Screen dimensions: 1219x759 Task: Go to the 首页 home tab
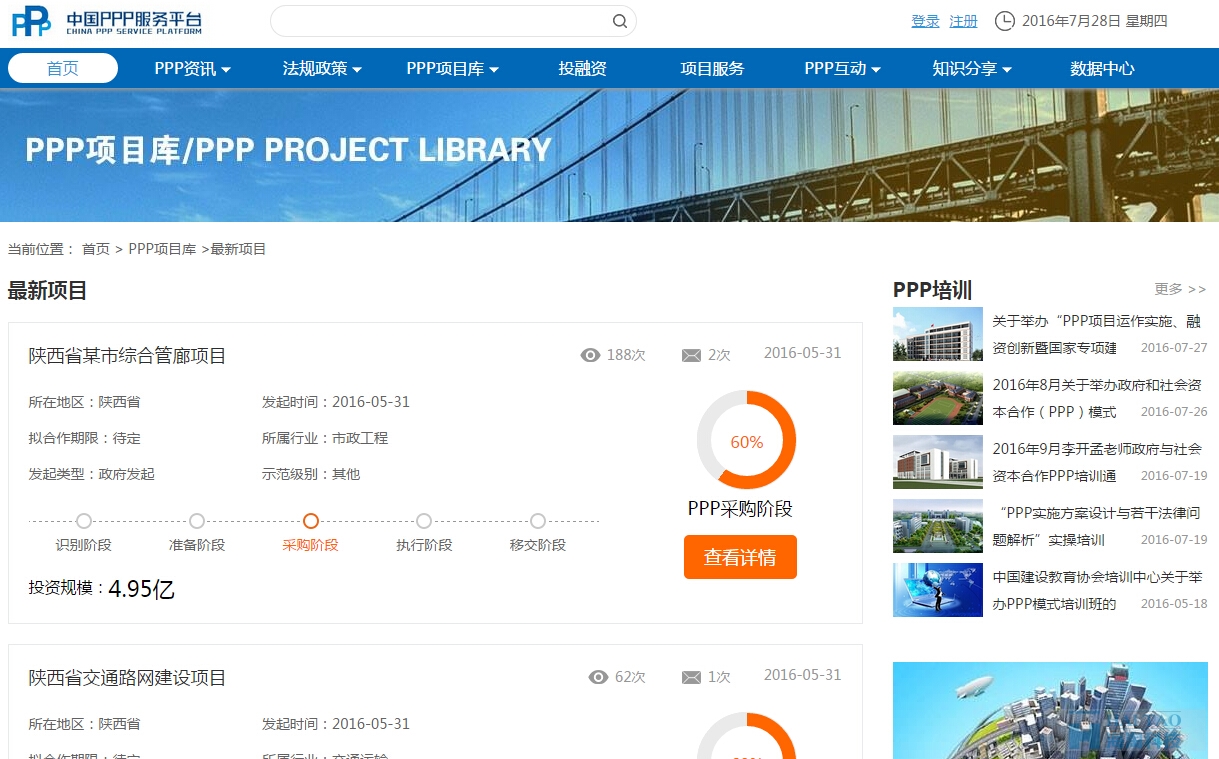pos(63,68)
